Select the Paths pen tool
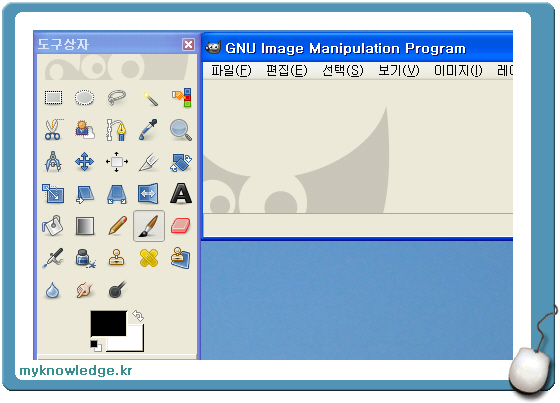 117,130
